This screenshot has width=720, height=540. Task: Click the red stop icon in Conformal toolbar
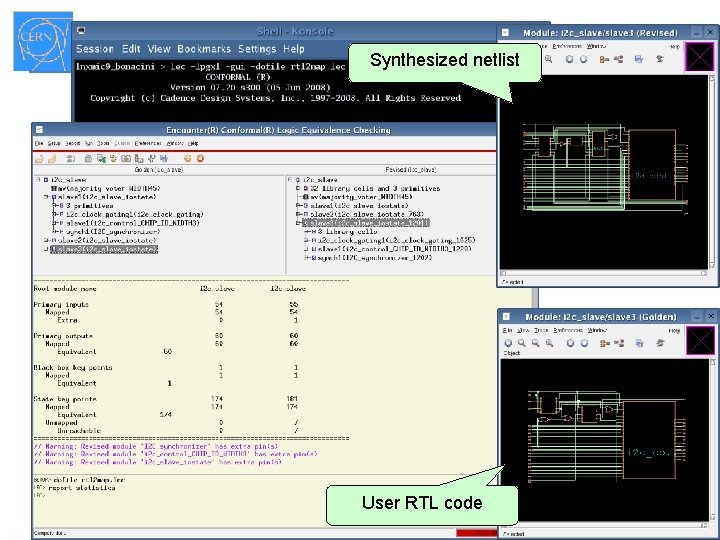pos(200,159)
